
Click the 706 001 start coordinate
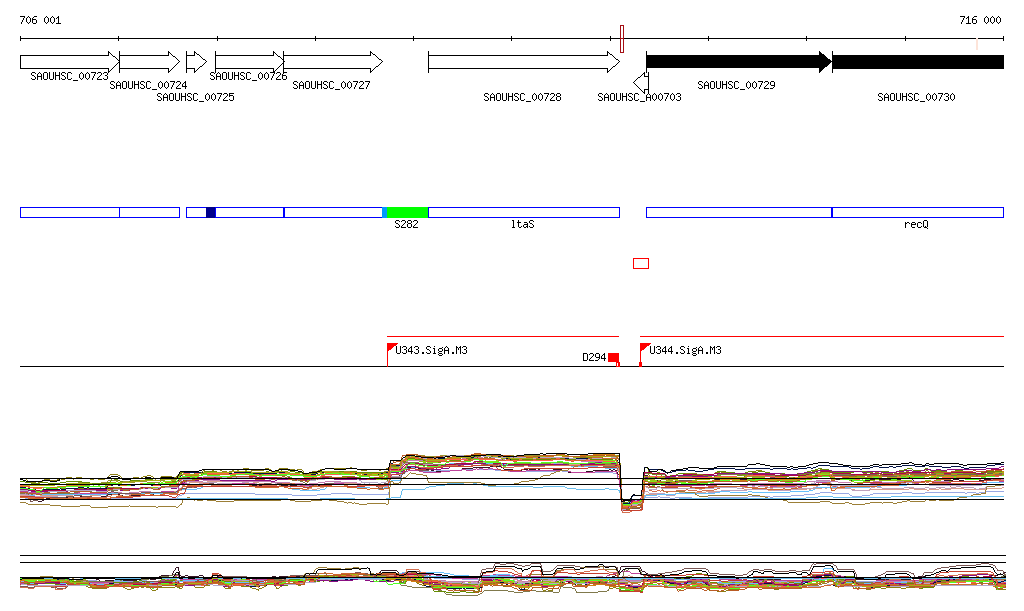[x=40, y=20]
